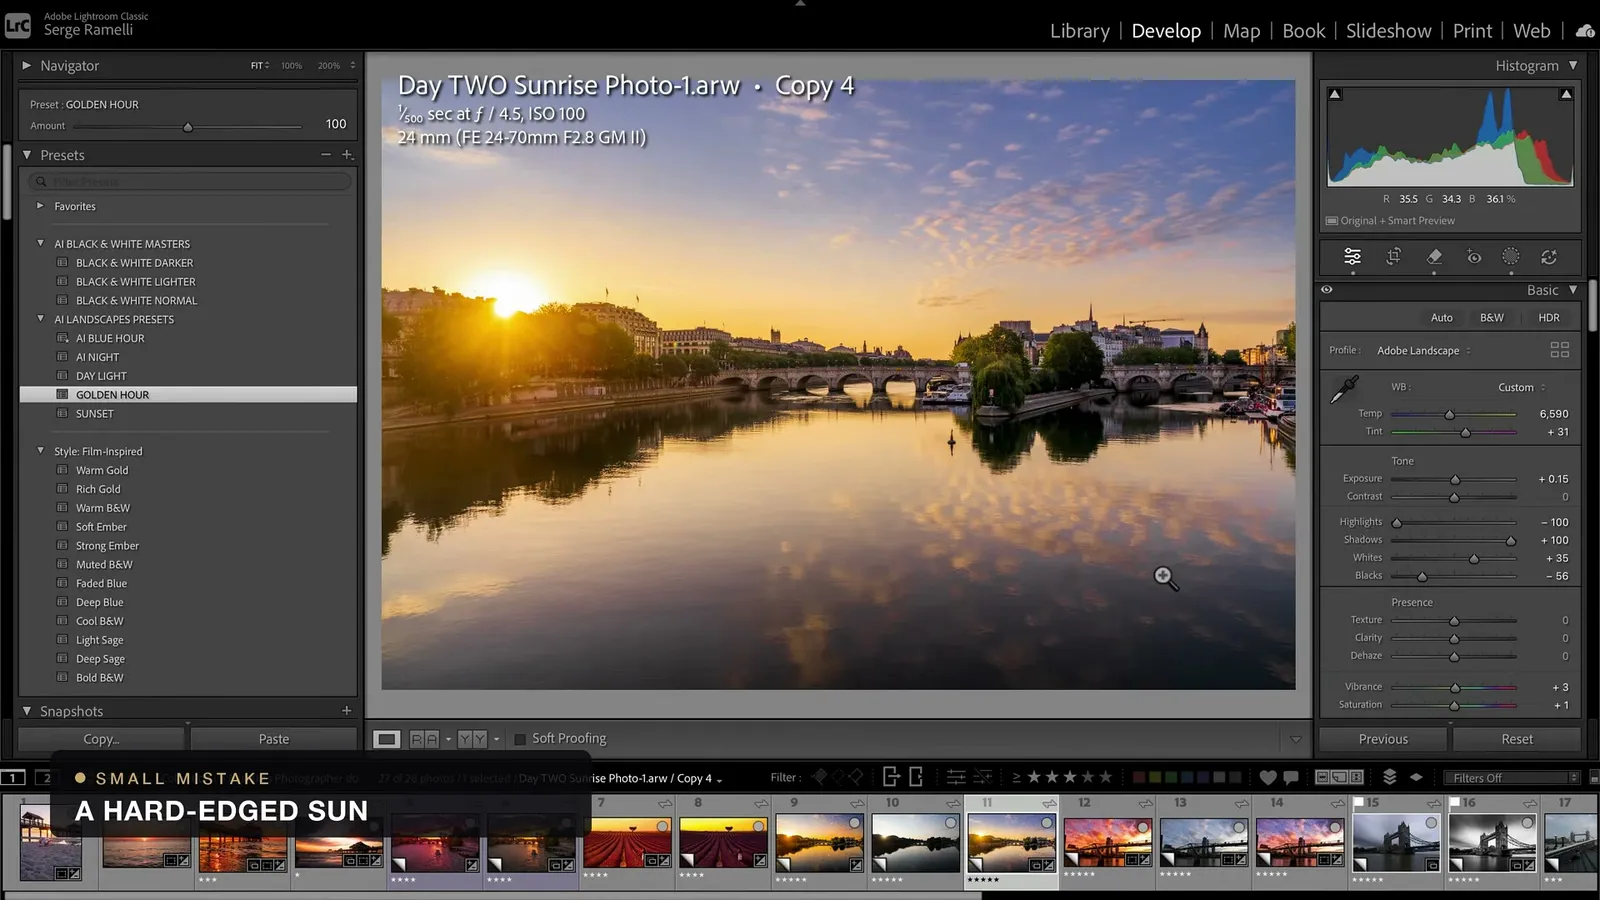The image size is (1600, 900).
Task: Click the crossed-out sliders filter icon
Action: (983, 777)
